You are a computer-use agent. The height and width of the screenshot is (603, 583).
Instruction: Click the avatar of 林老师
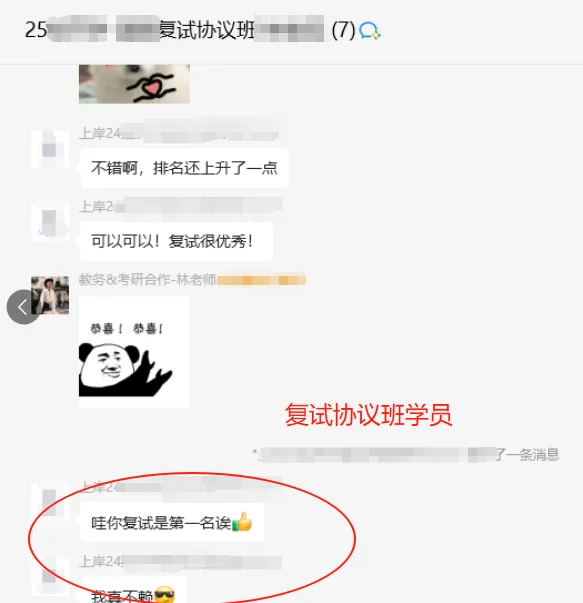coord(50,295)
